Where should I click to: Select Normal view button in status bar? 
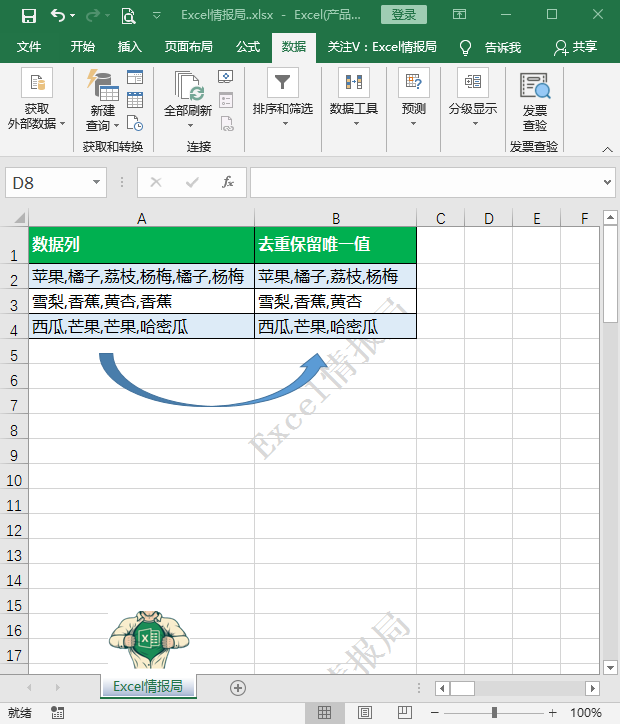coord(324,712)
